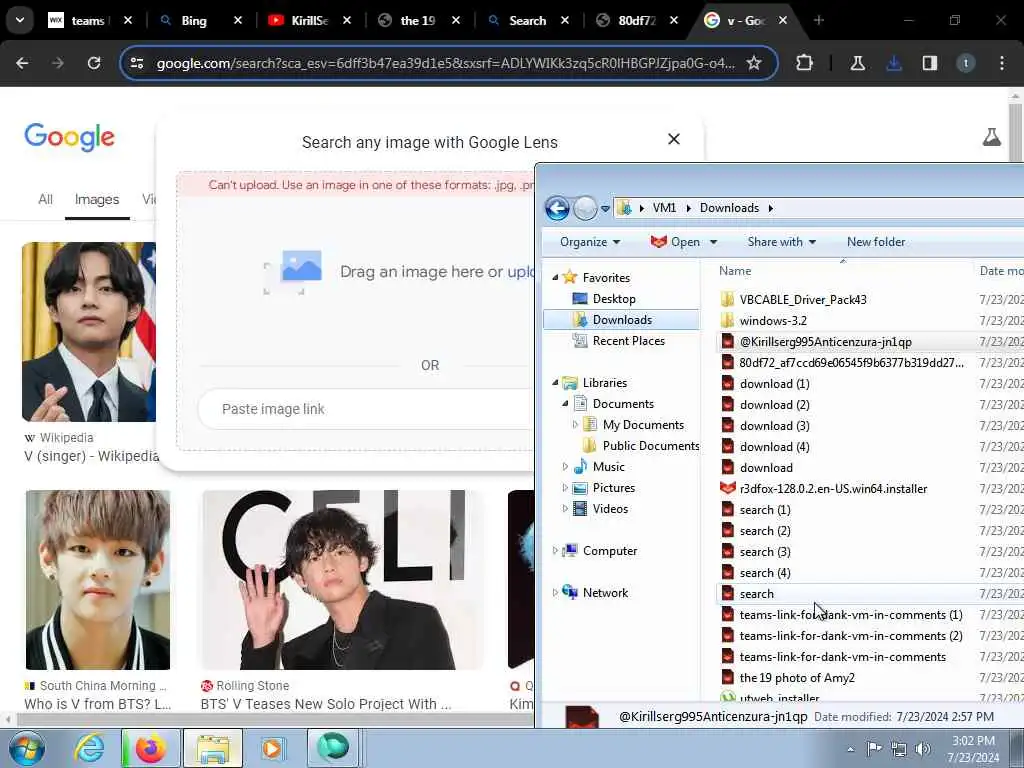Select the Images search tab
1024x768 pixels.
pos(97,200)
